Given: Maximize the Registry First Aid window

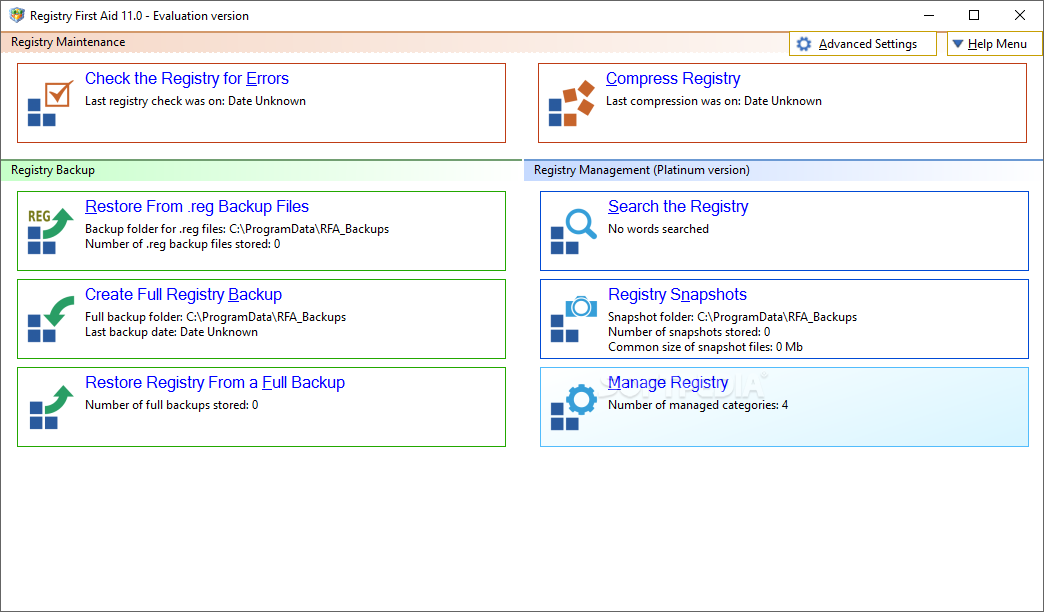Looking at the screenshot, I should click(x=973, y=15).
